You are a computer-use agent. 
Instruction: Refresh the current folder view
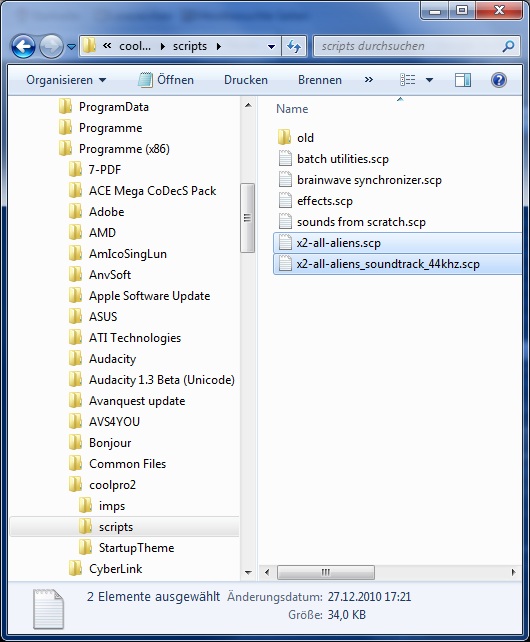(x=294, y=46)
